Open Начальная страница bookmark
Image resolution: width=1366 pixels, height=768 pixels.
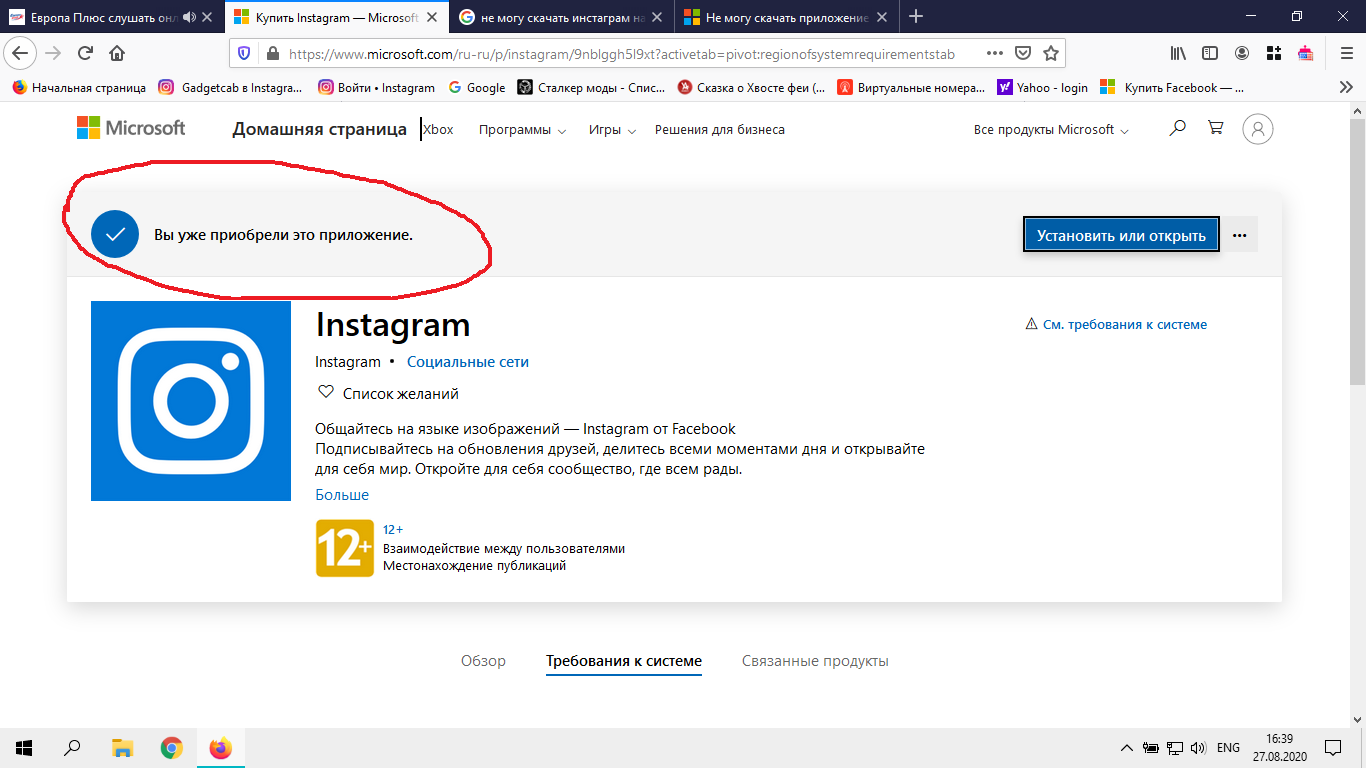[x=79, y=88]
